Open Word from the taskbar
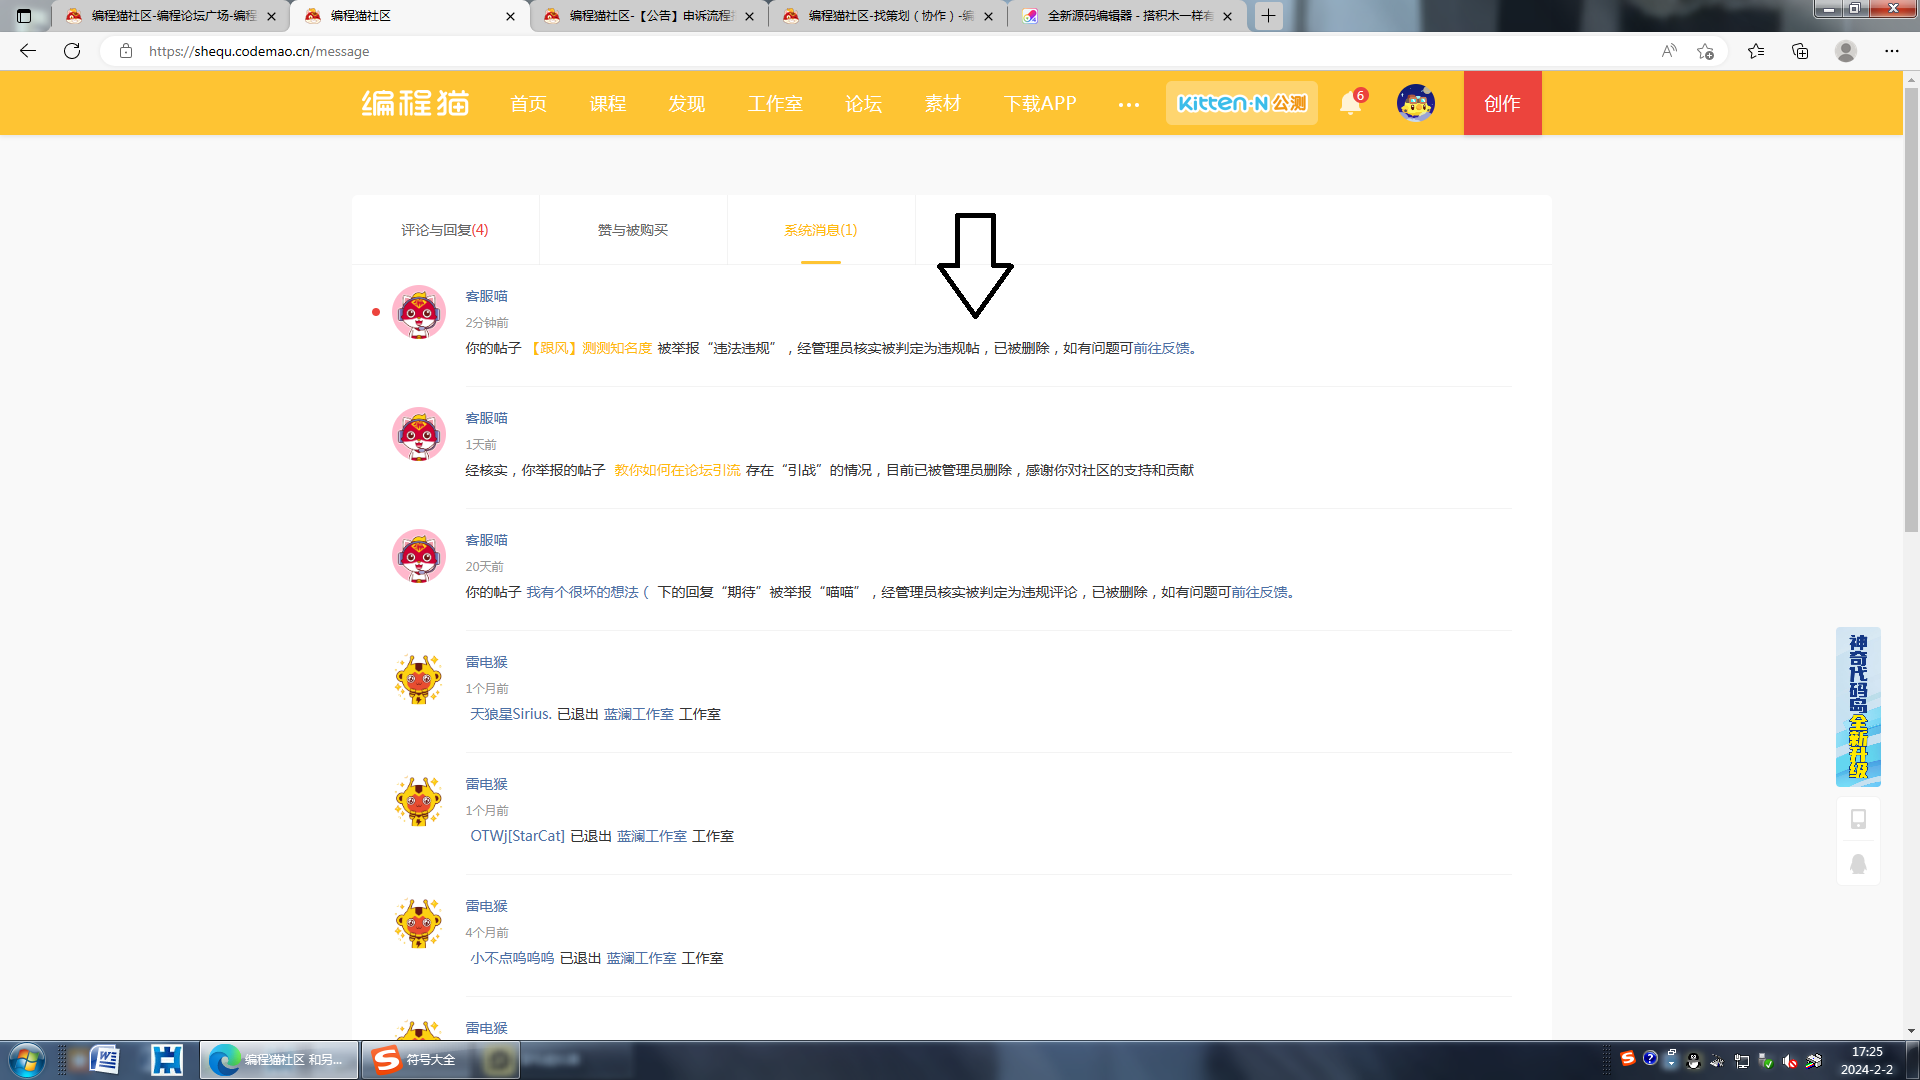This screenshot has height=1080, width=1920. pos(104,1060)
